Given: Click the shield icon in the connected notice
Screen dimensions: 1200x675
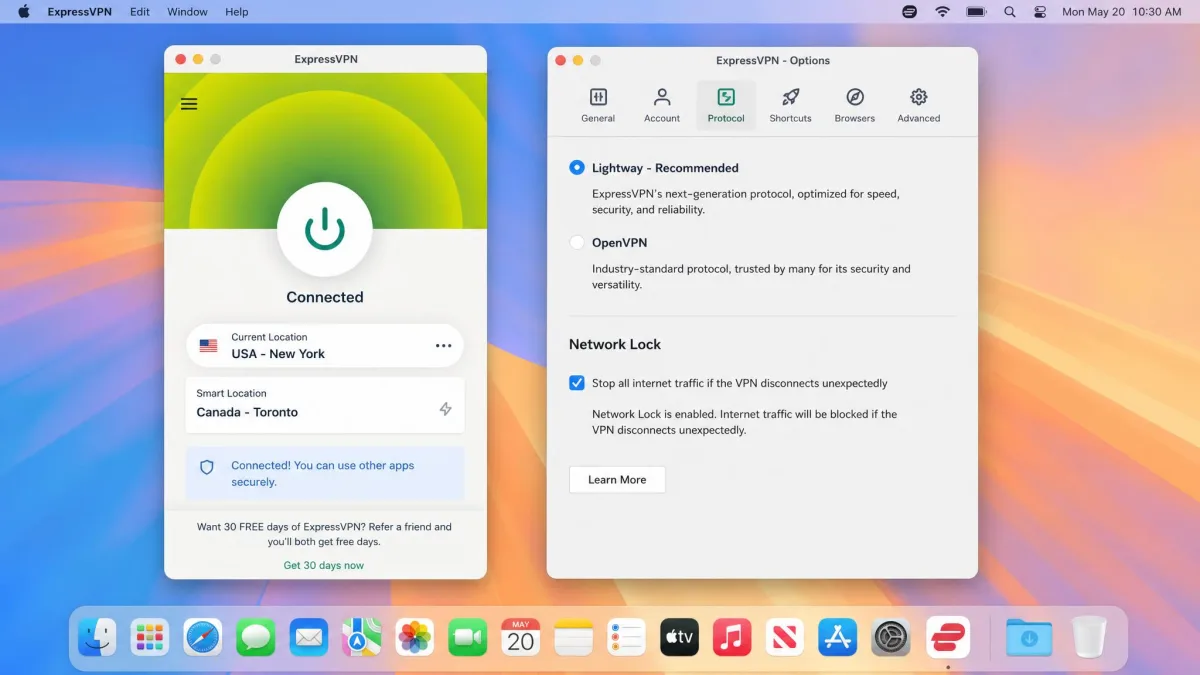Looking at the screenshot, I should [207, 467].
